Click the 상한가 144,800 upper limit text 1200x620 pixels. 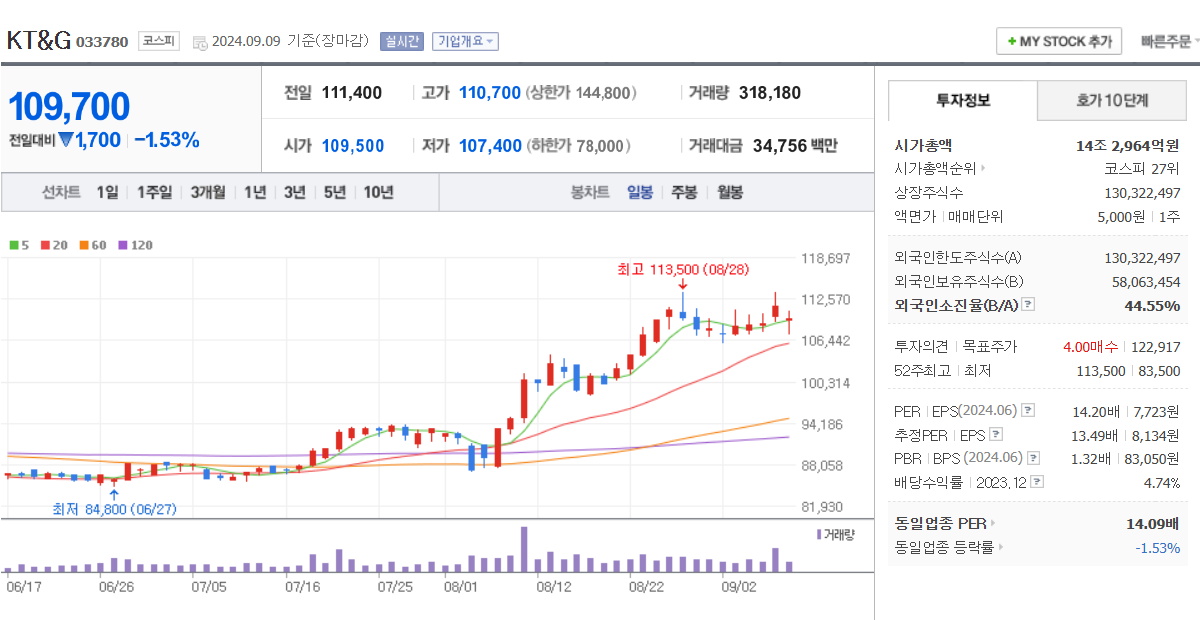coord(580,93)
